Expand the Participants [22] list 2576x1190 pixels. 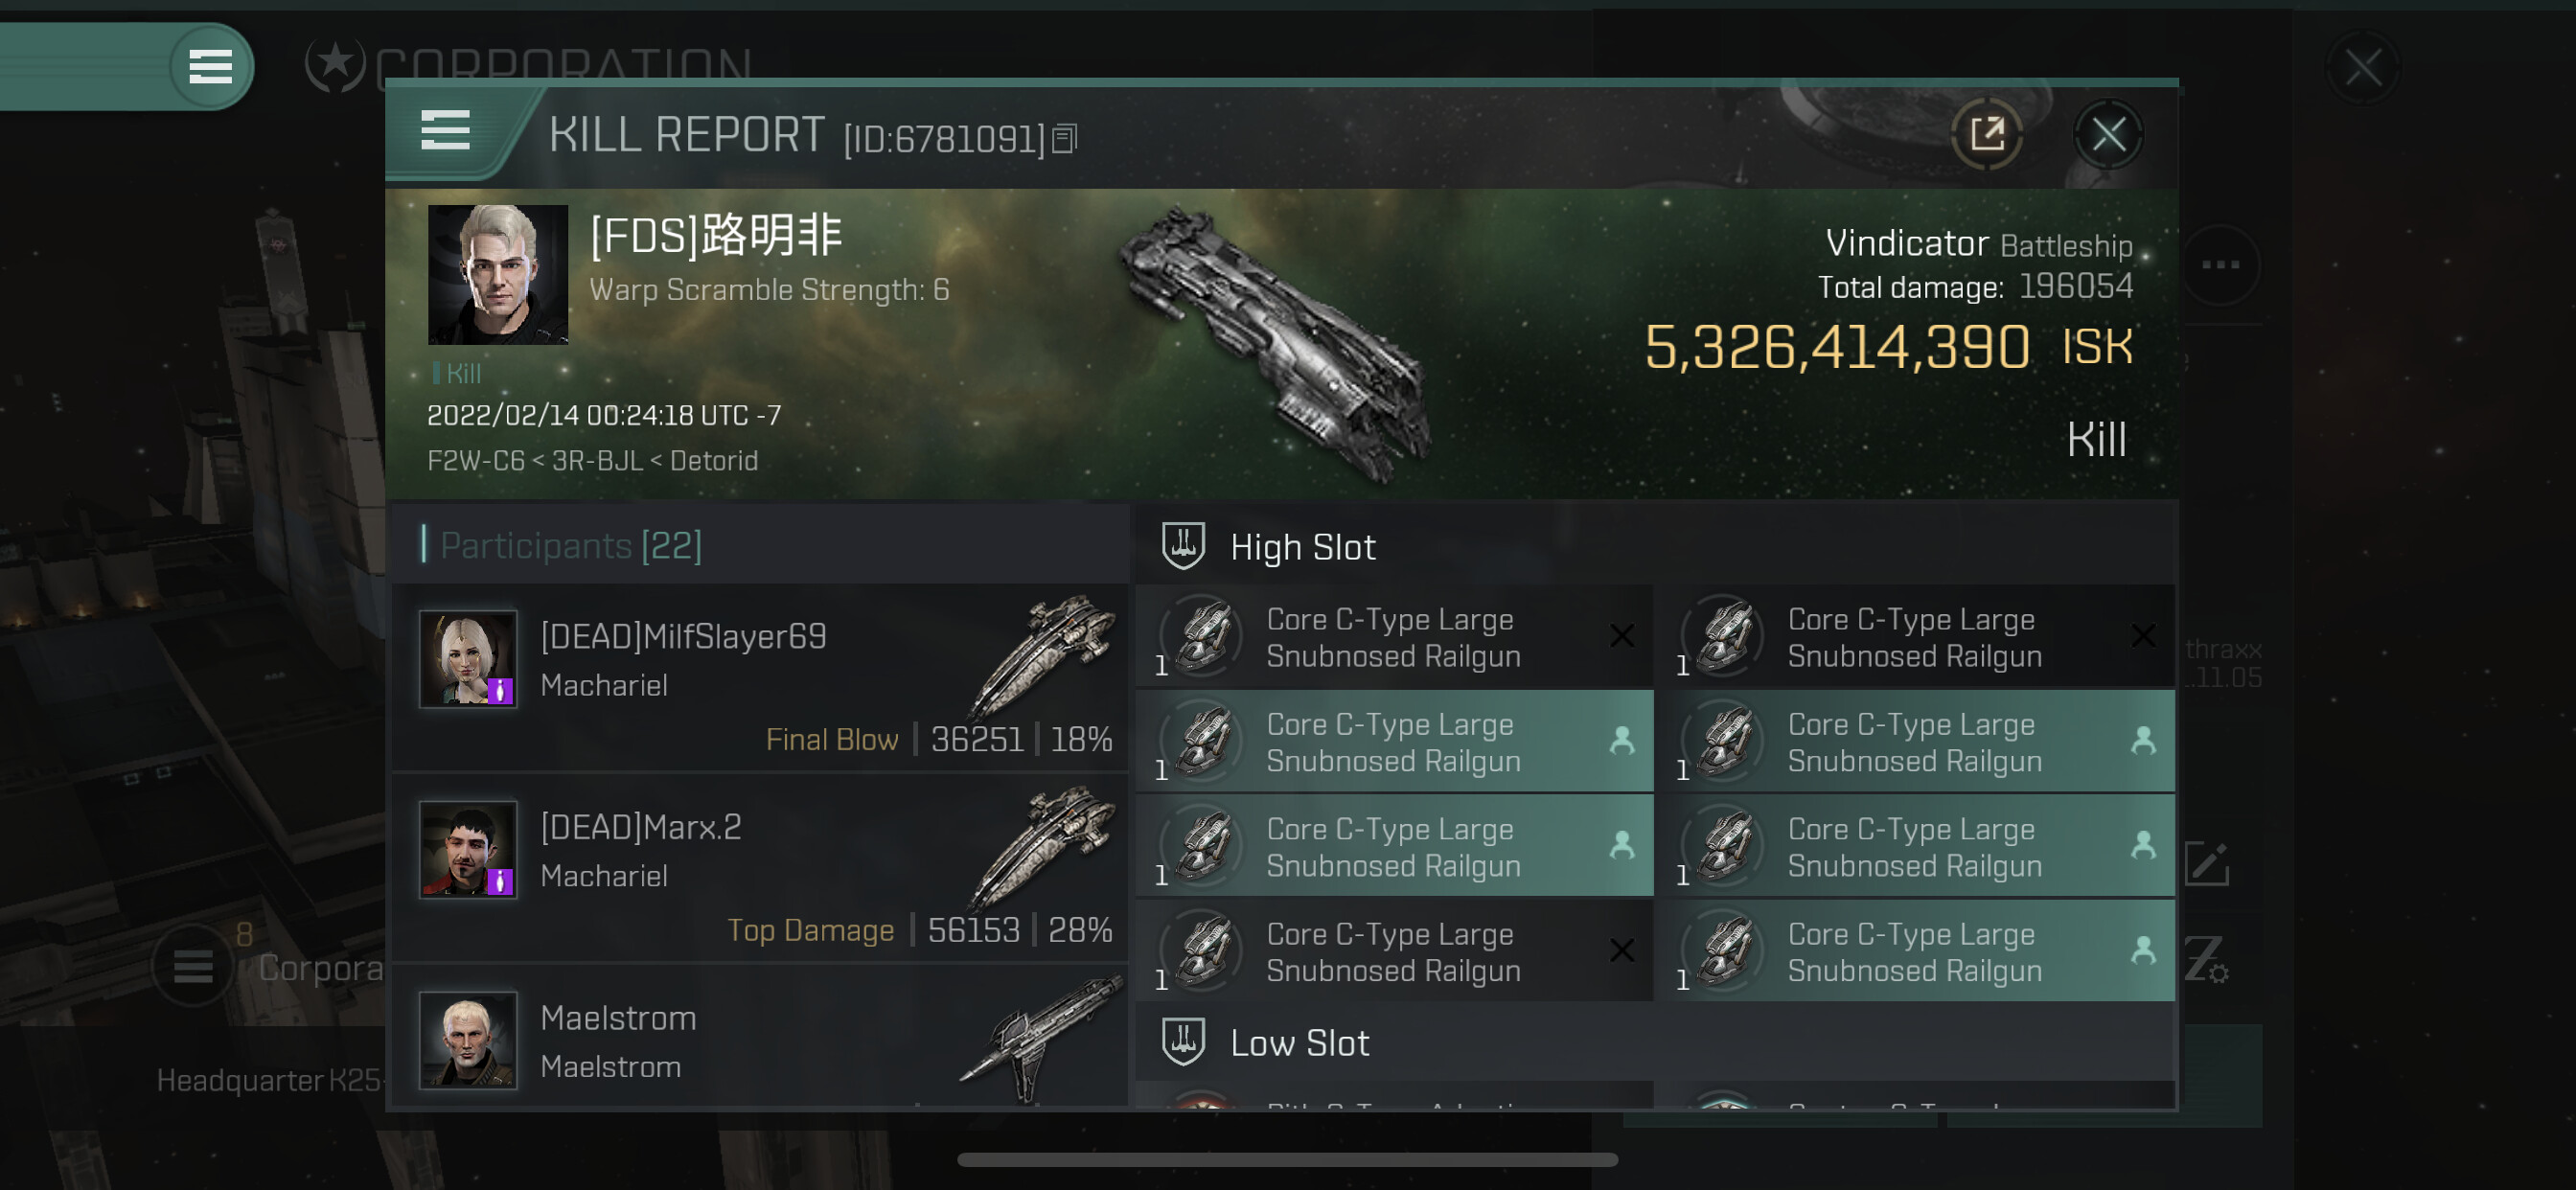571,546
